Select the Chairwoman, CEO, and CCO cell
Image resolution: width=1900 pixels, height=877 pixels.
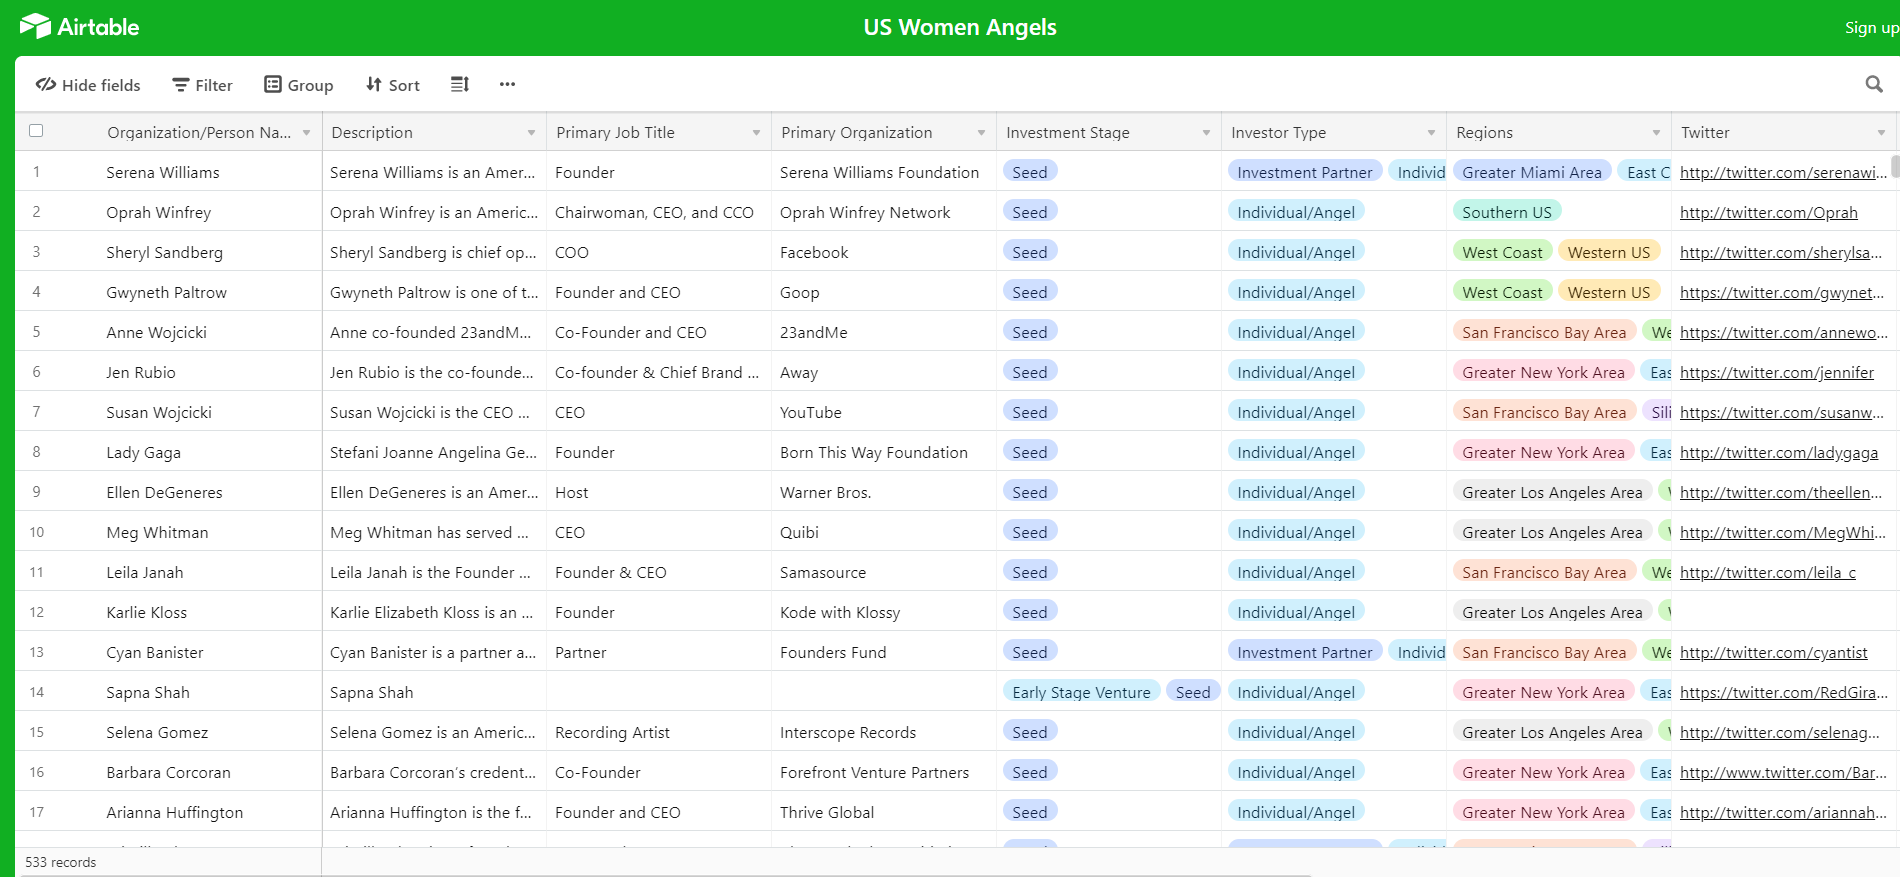pos(659,212)
